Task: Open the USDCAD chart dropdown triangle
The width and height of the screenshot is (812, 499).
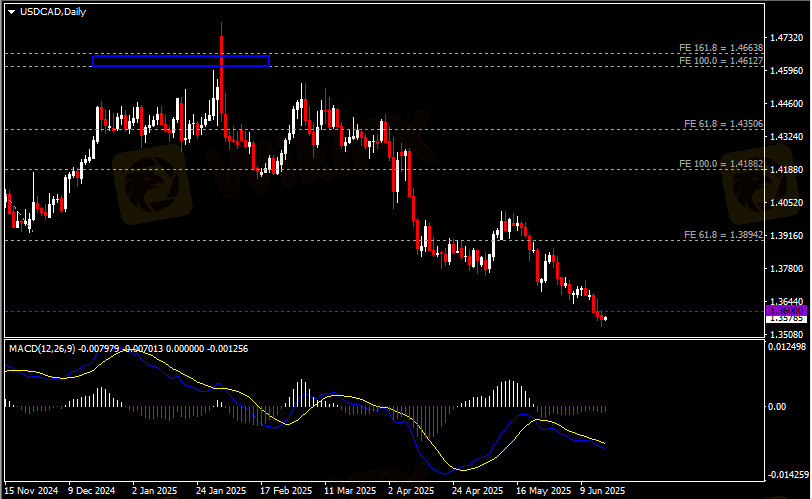Action: point(11,12)
